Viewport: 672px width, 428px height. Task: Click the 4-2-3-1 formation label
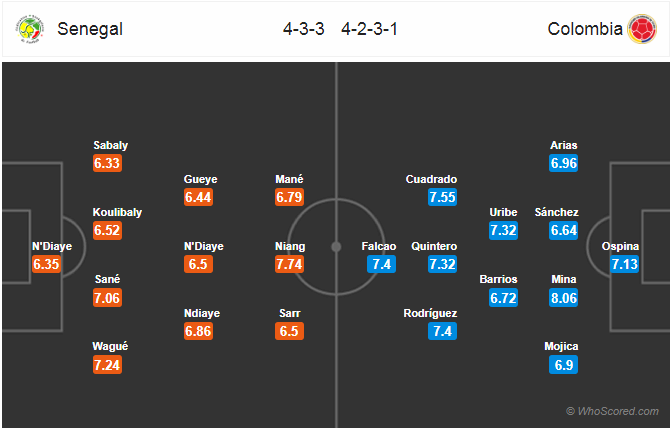[369, 29]
